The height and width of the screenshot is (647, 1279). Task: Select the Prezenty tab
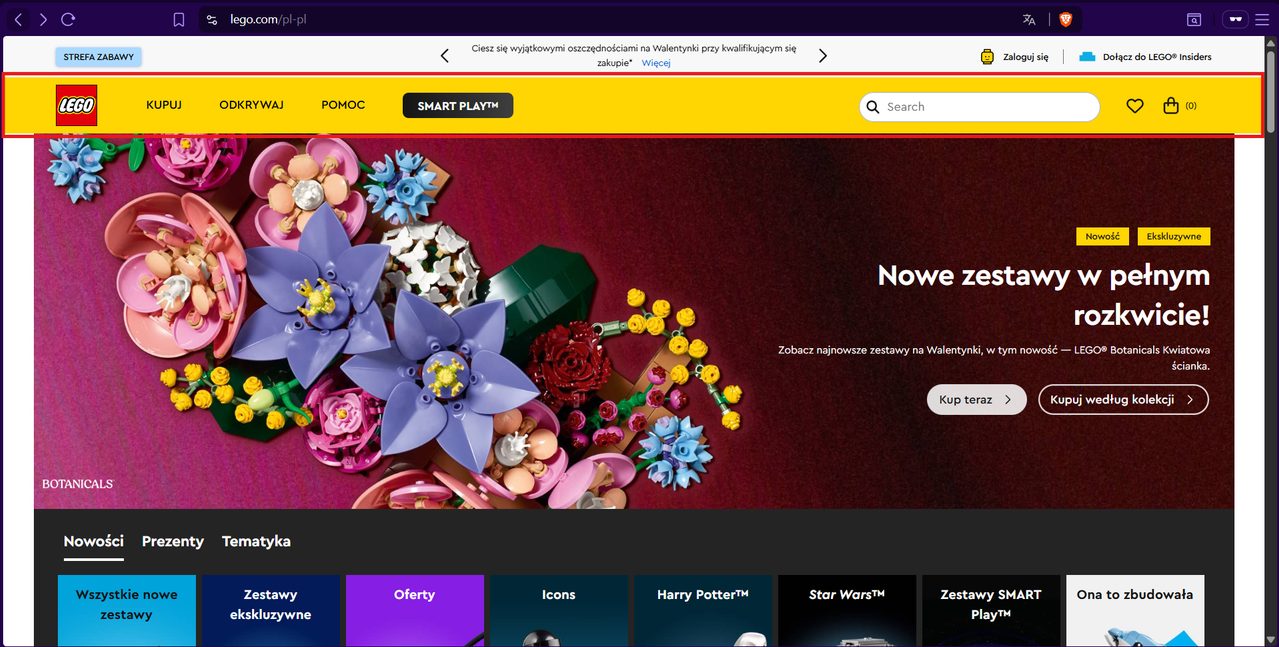[173, 541]
